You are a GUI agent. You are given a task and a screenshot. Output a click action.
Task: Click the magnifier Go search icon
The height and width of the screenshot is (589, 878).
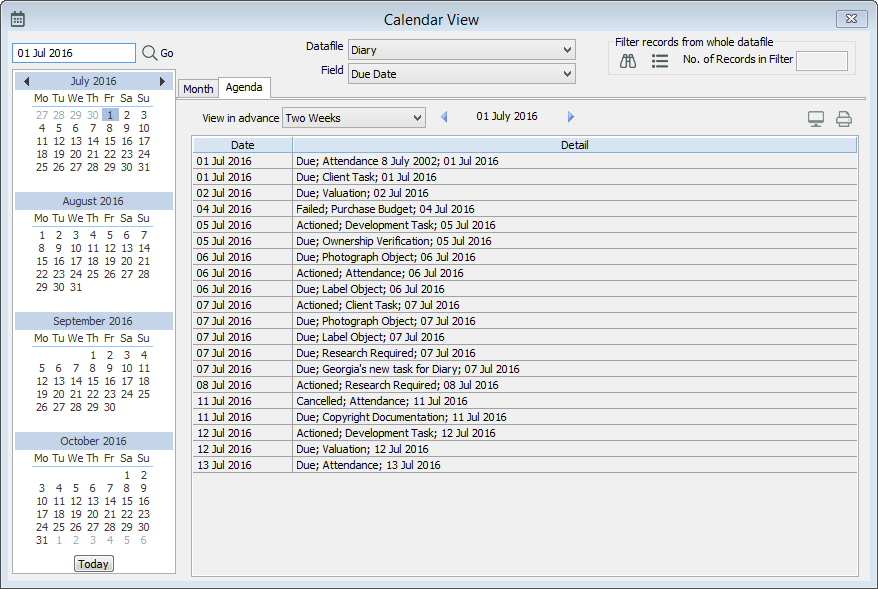click(149, 53)
